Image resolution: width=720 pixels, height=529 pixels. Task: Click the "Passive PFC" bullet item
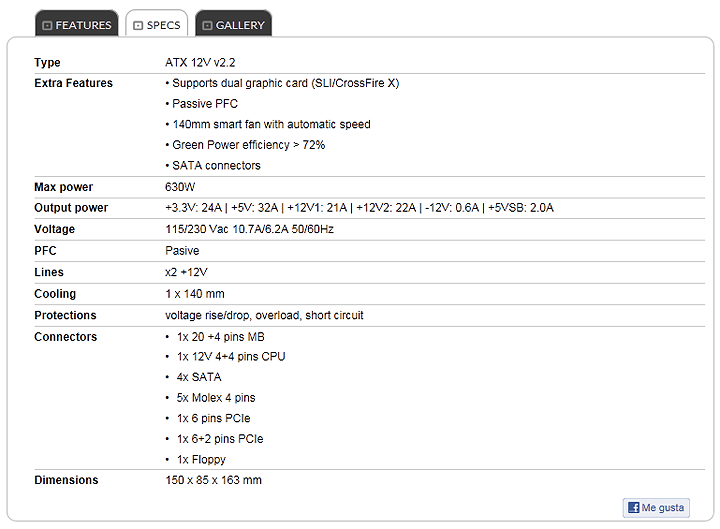(204, 104)
